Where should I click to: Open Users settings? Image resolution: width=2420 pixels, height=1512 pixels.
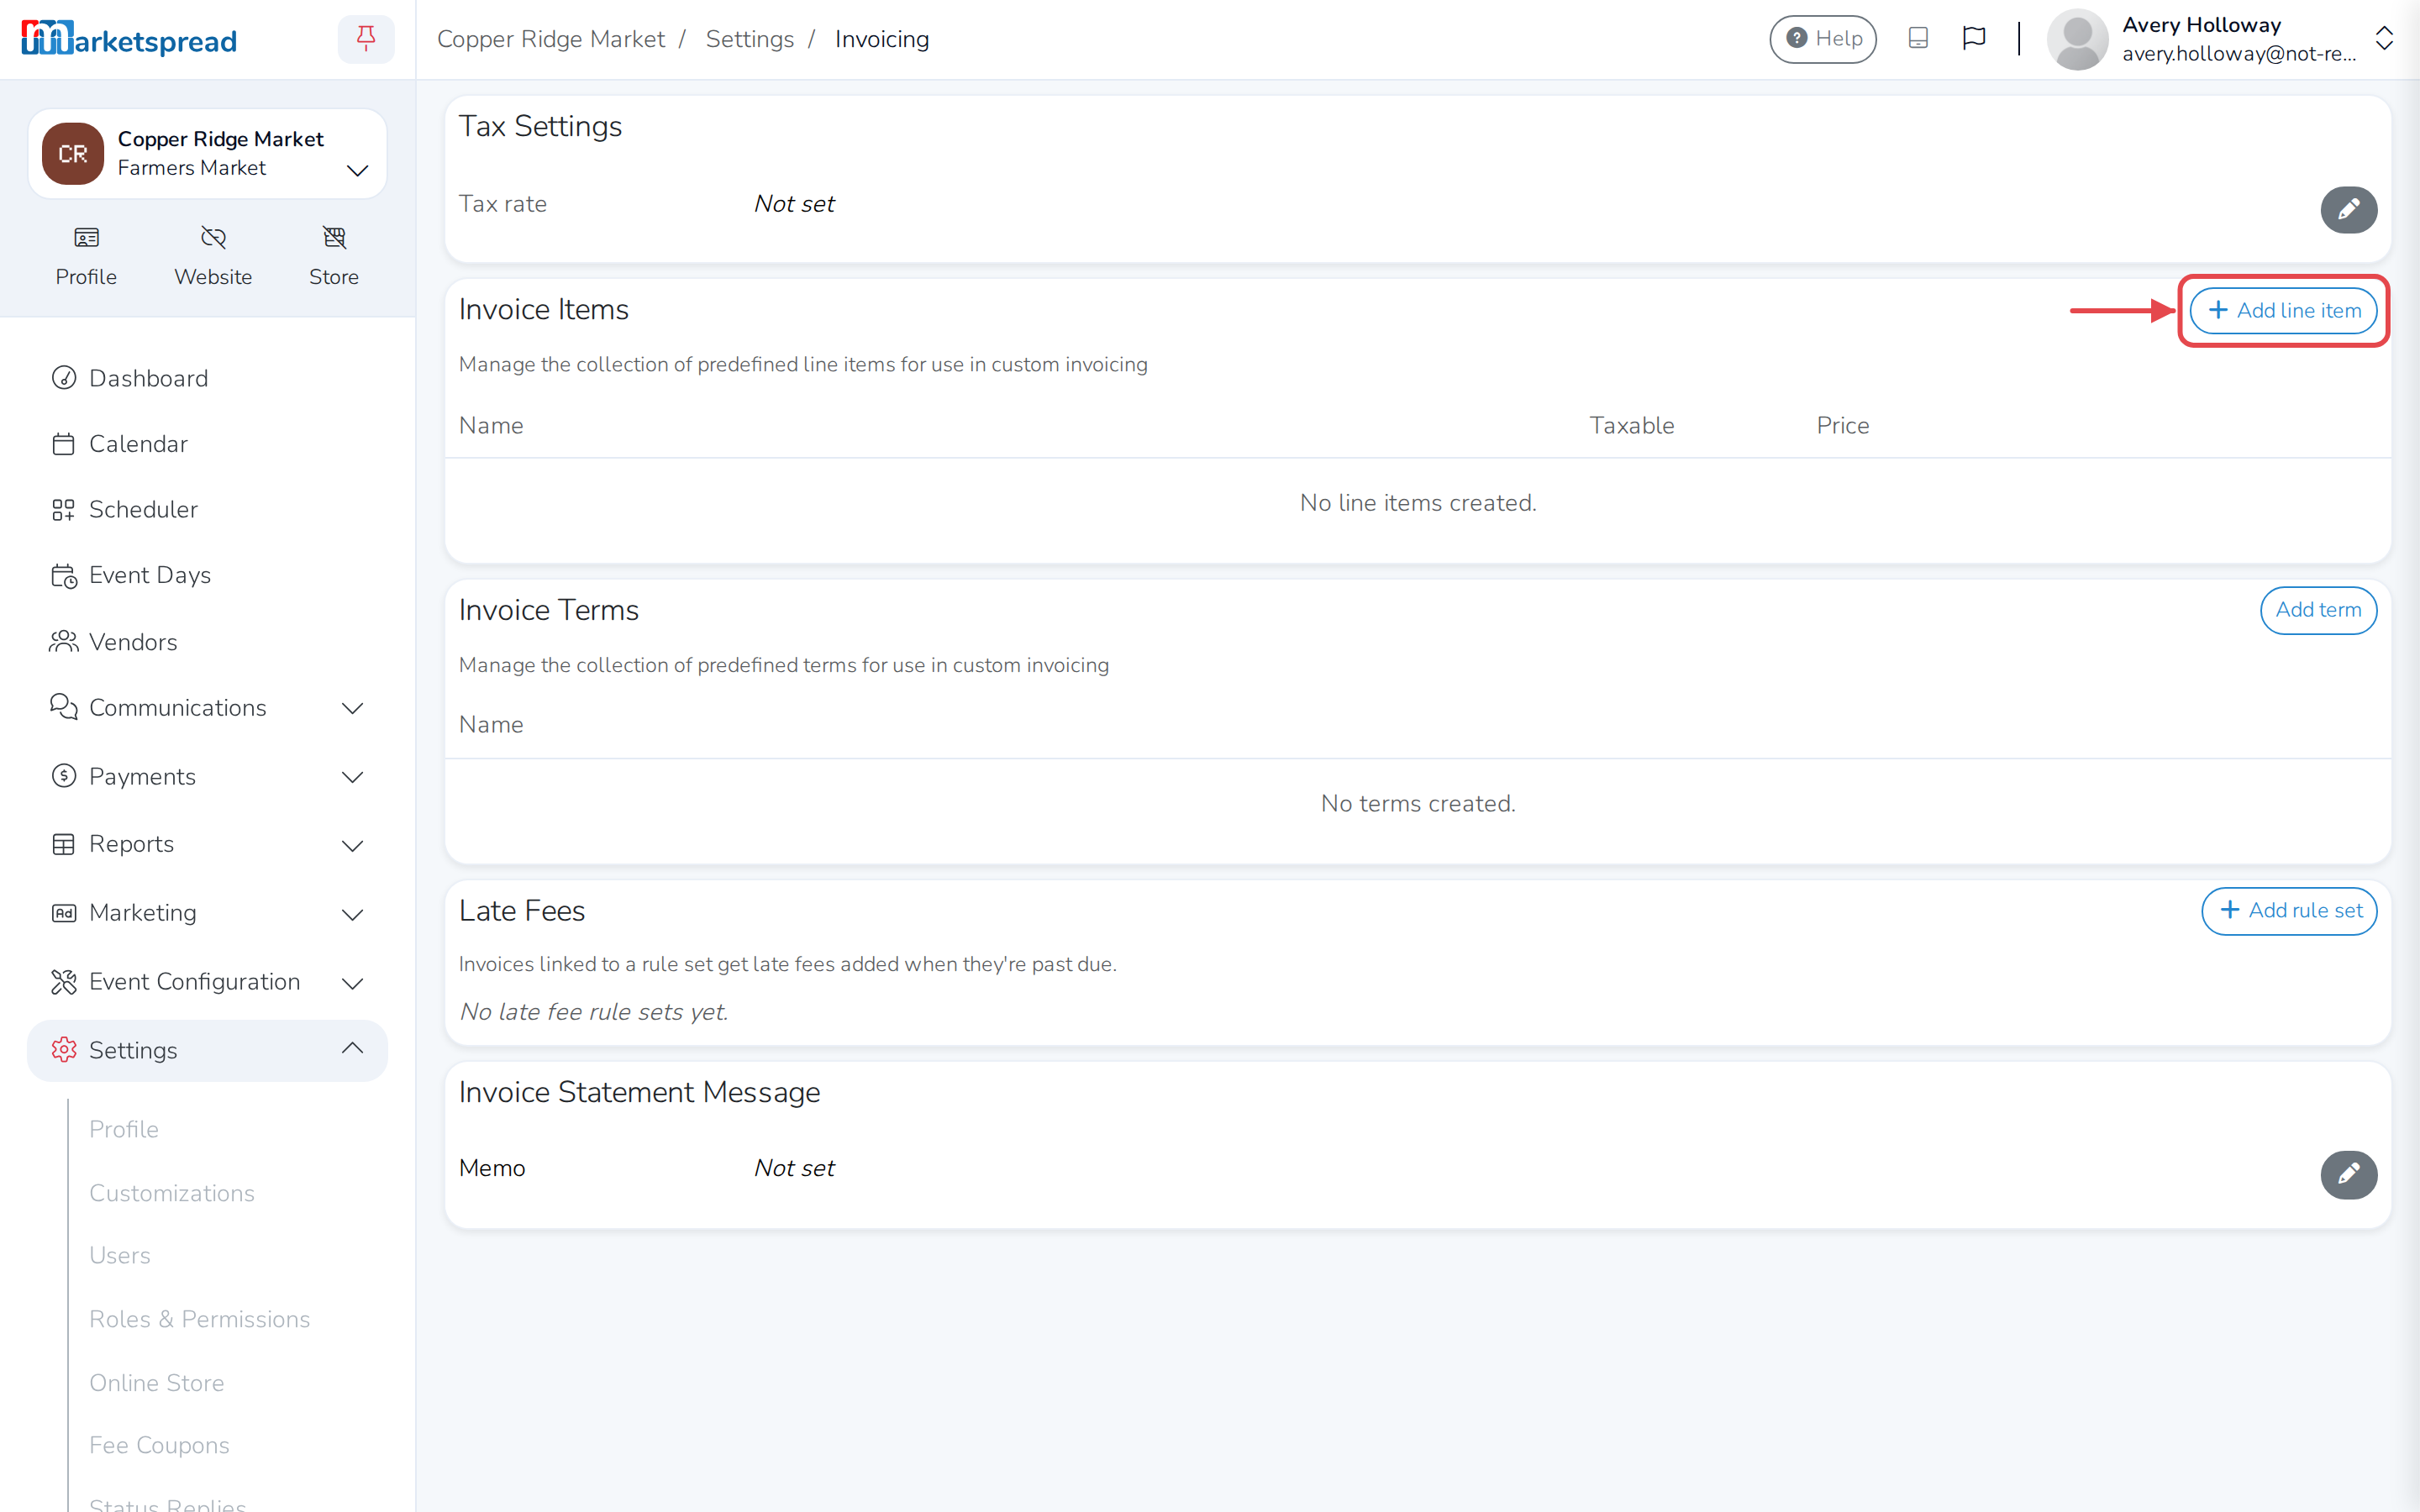pyautogui.click(x=120, y=1255)
